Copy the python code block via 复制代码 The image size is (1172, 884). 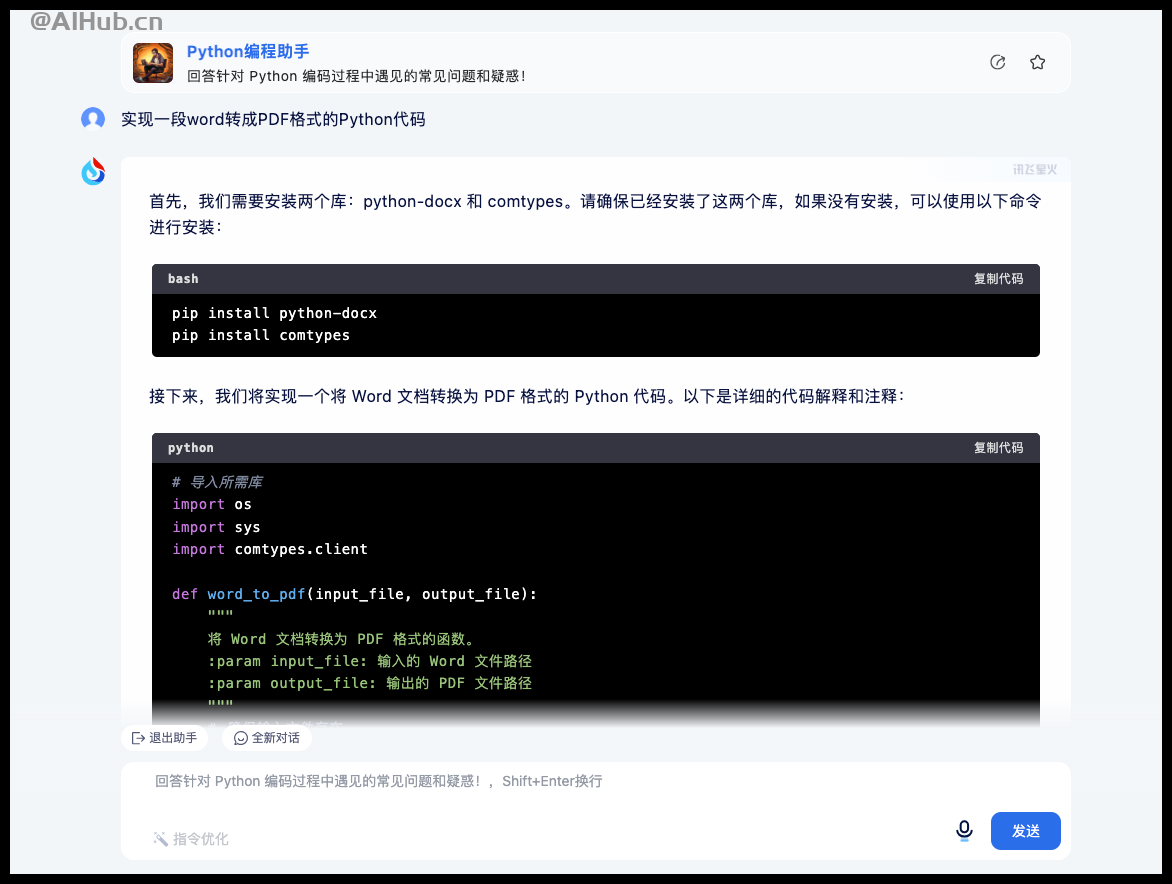998,448
